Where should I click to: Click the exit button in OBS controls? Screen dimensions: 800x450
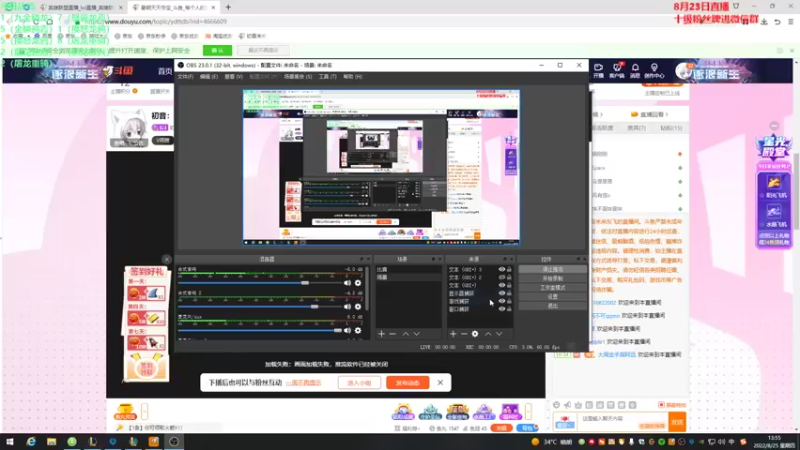pos(553,306)
